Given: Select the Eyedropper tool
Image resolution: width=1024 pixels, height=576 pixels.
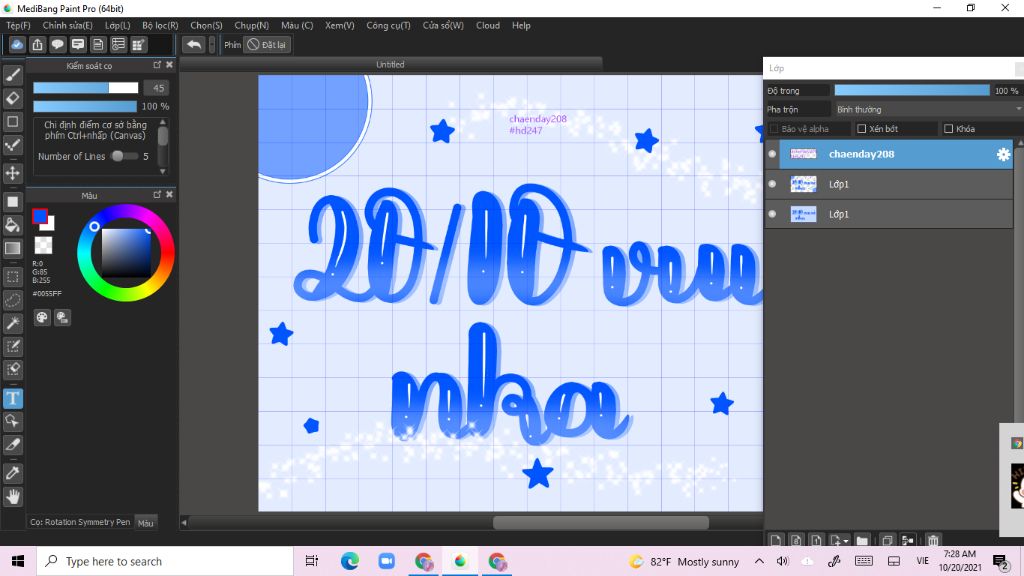Looking at the screenshot, I should point(12,473).
